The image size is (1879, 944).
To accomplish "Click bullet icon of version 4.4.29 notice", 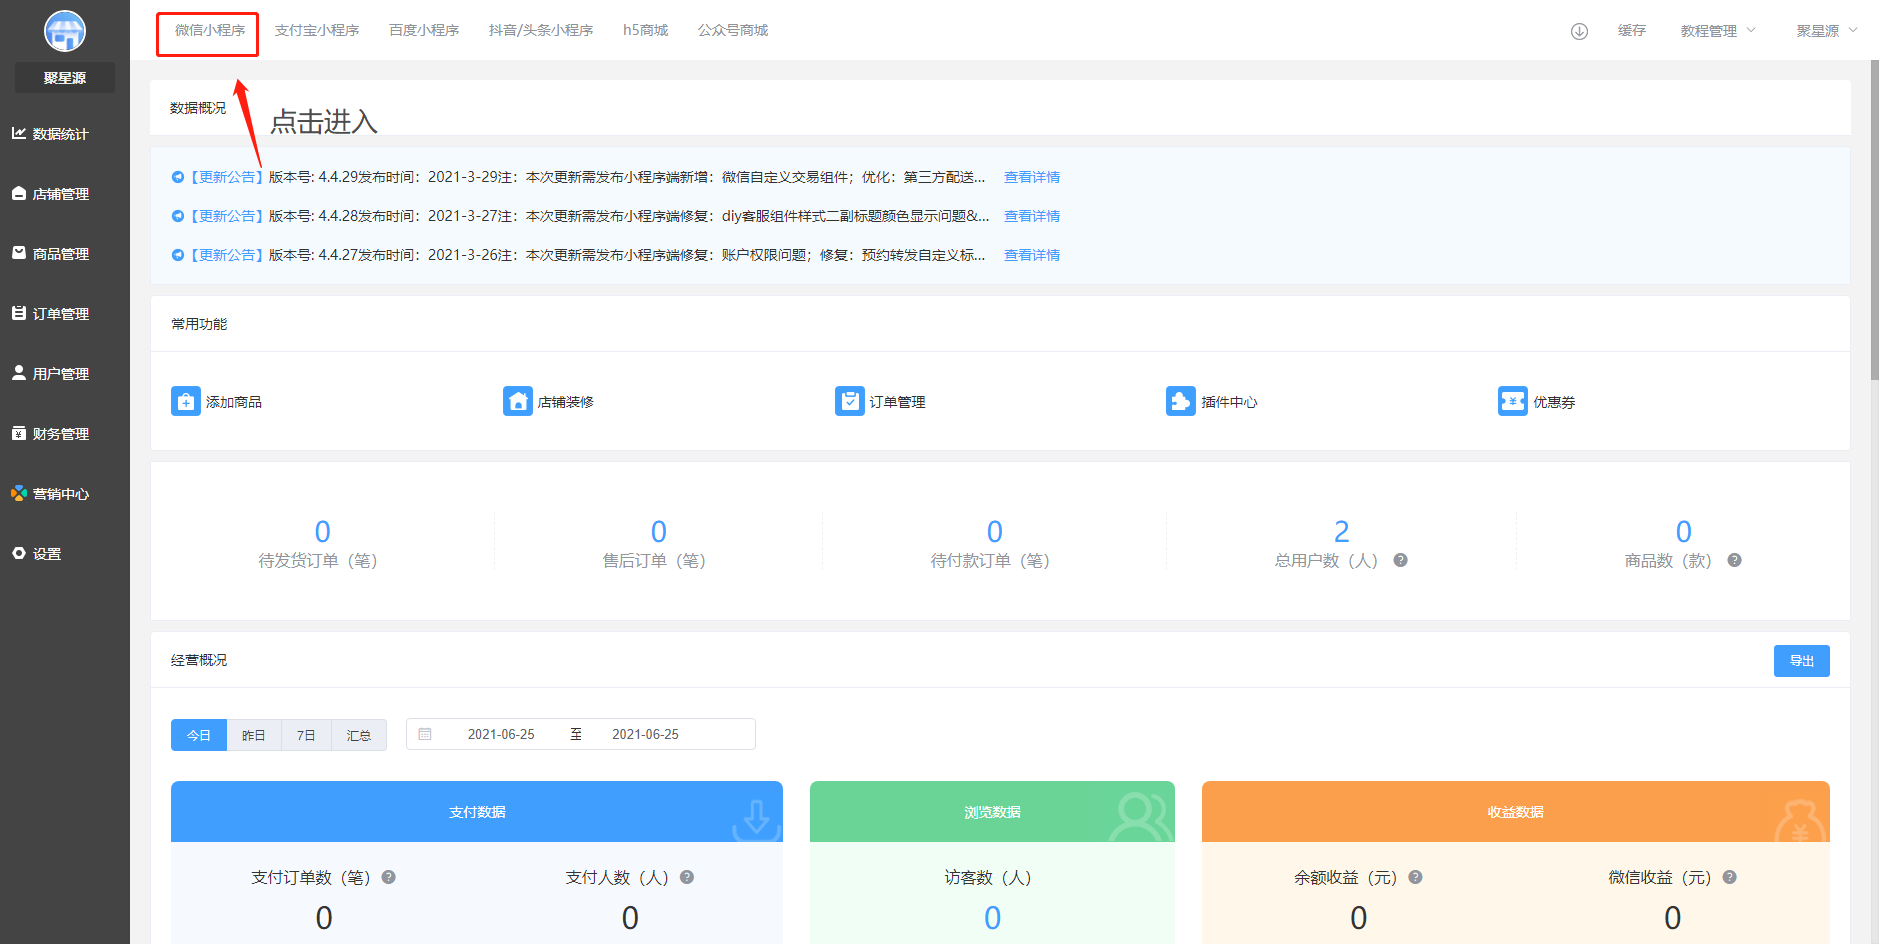I will pos(178,177).
